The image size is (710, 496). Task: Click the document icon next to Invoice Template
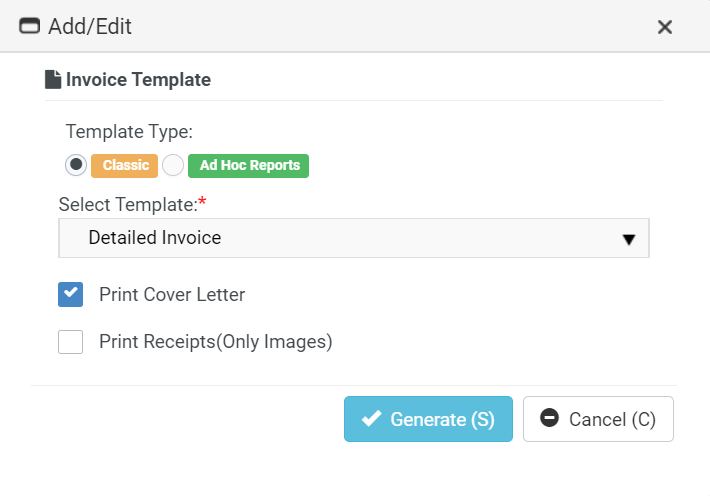[53, 80]
